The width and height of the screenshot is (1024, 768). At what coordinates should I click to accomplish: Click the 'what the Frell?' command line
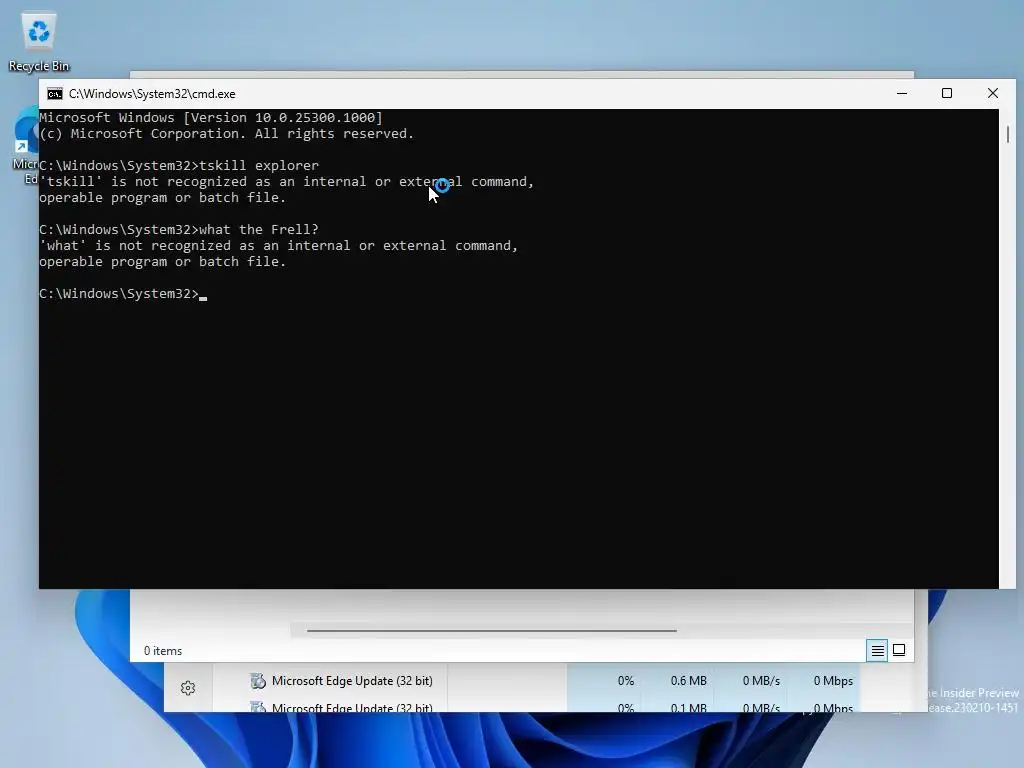[x=179, y=230]
